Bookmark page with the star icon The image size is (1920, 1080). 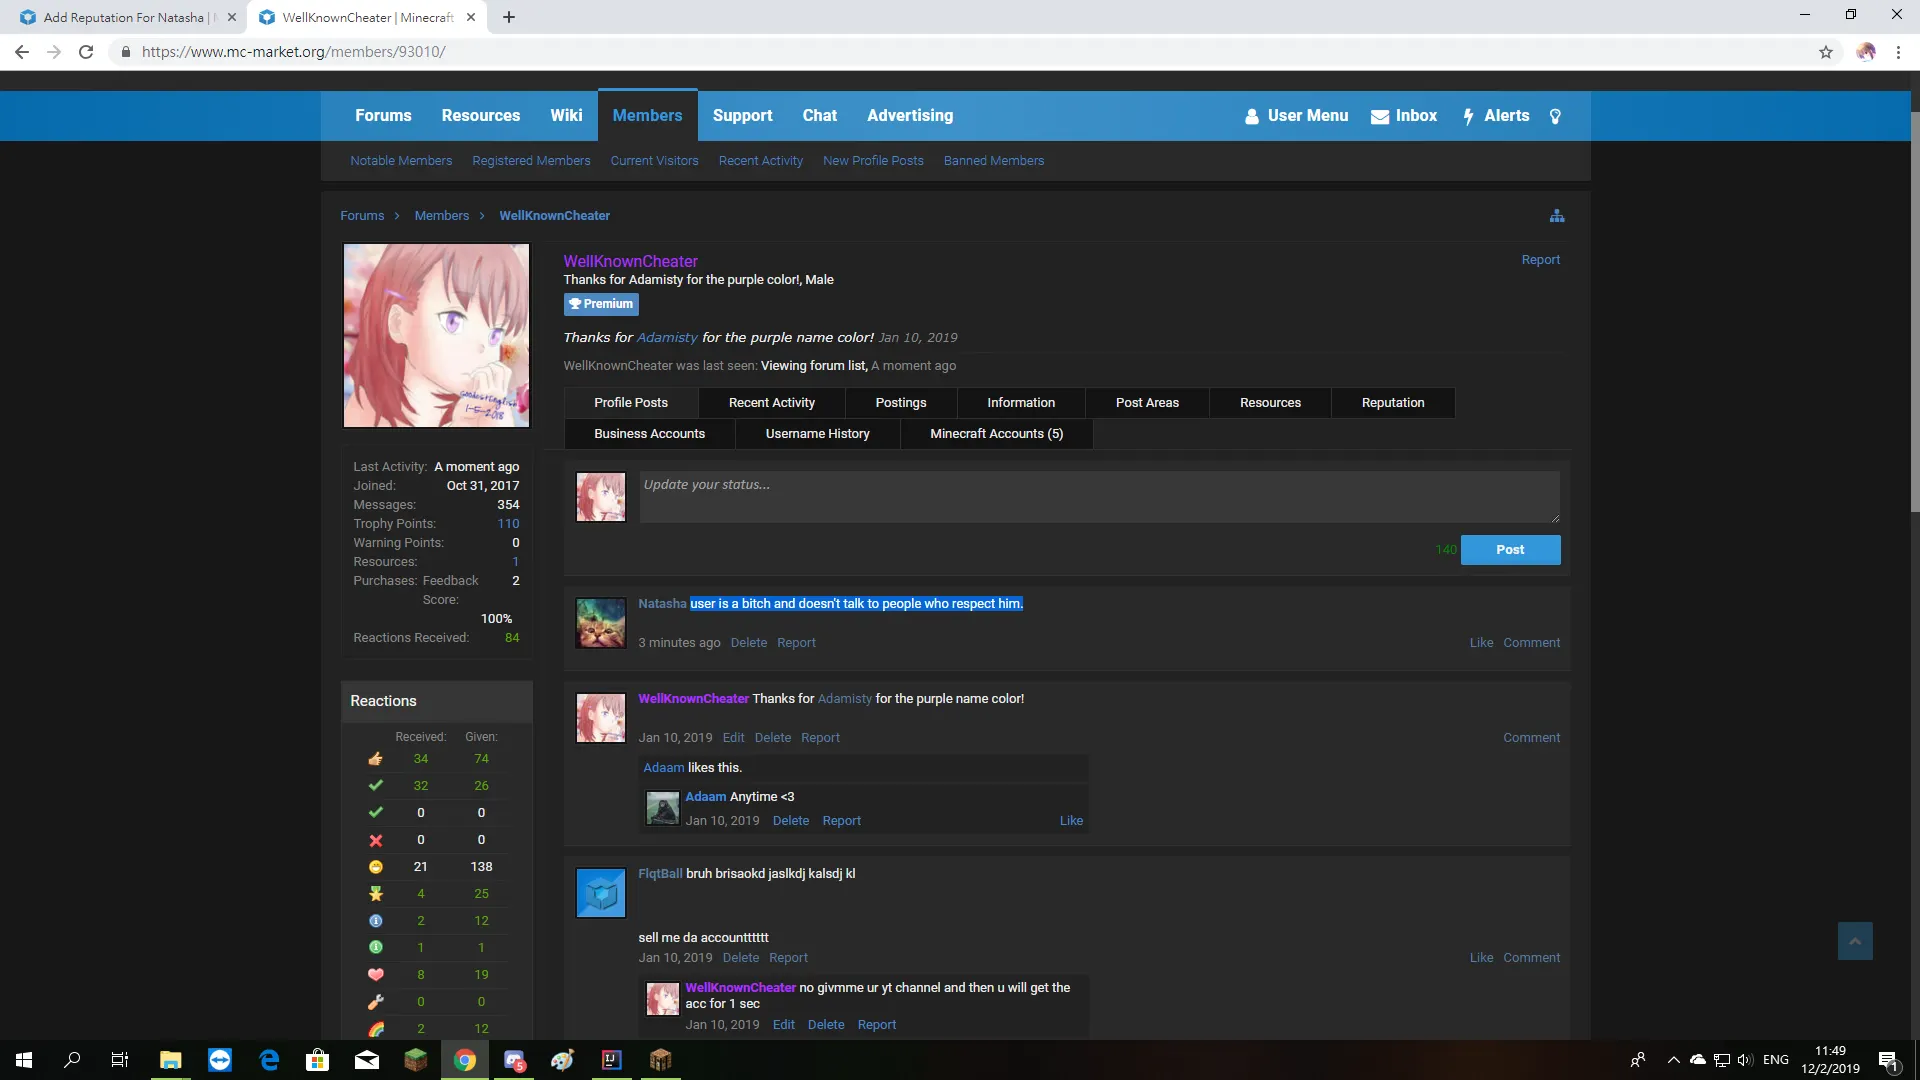pos(1826,52)
